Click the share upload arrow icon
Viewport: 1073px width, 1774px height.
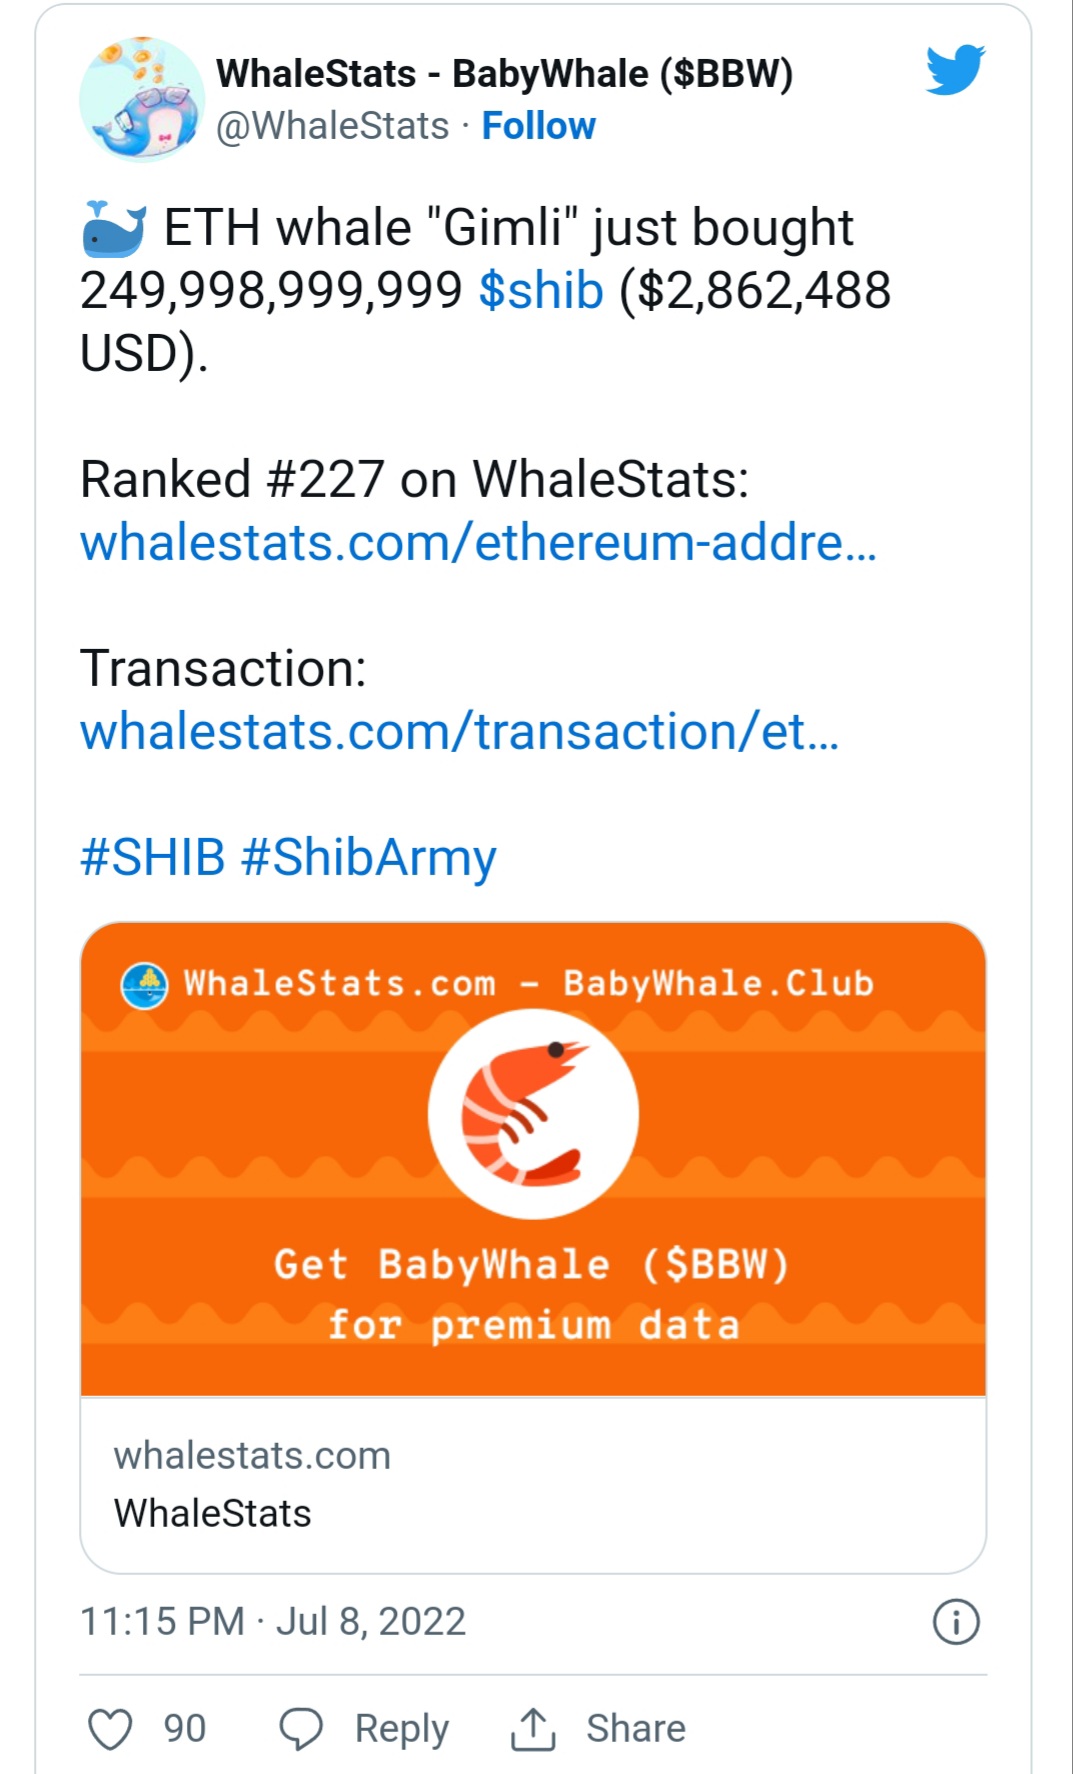533,1729
